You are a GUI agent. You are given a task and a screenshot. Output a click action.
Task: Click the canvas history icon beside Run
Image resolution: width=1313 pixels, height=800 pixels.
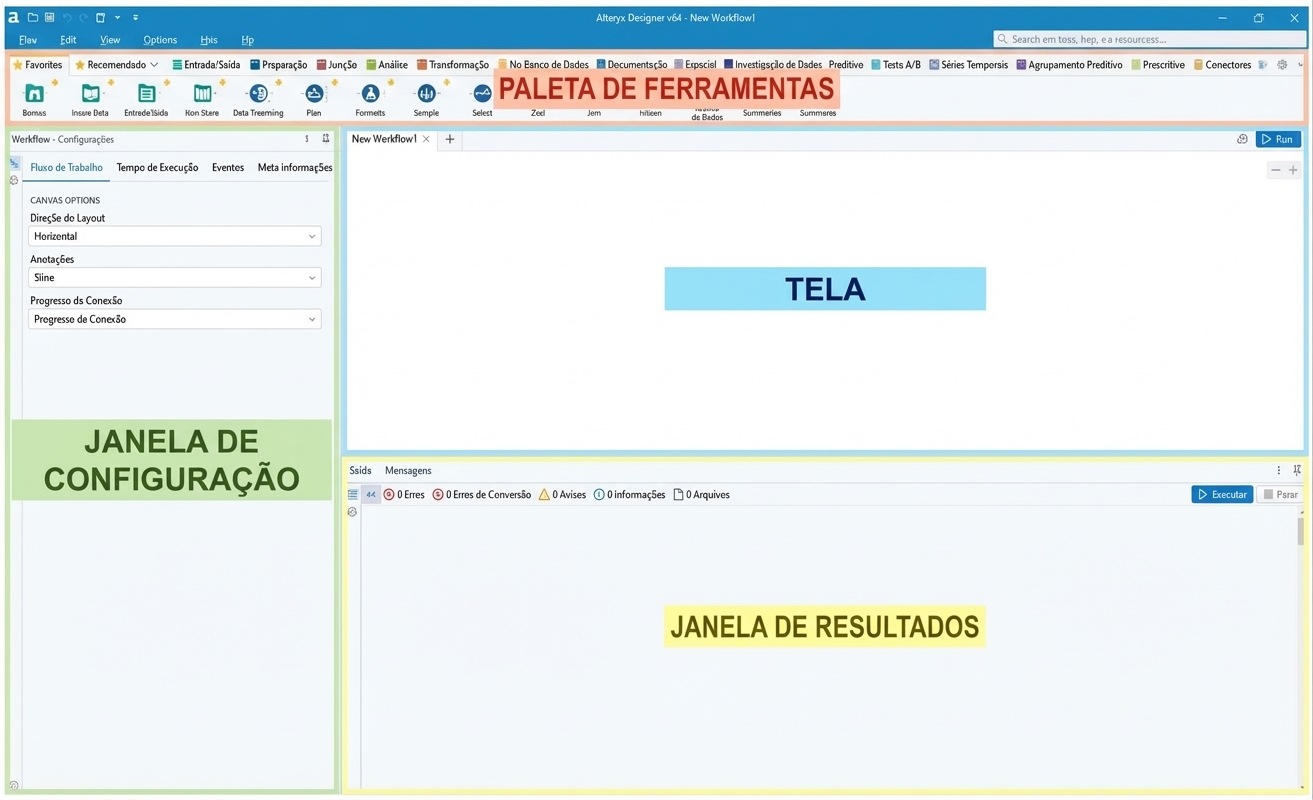[1242, 139]
